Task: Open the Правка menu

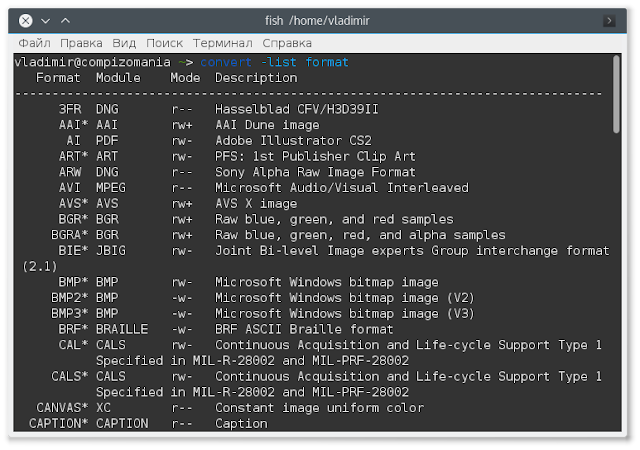Action: pos(81,43)
